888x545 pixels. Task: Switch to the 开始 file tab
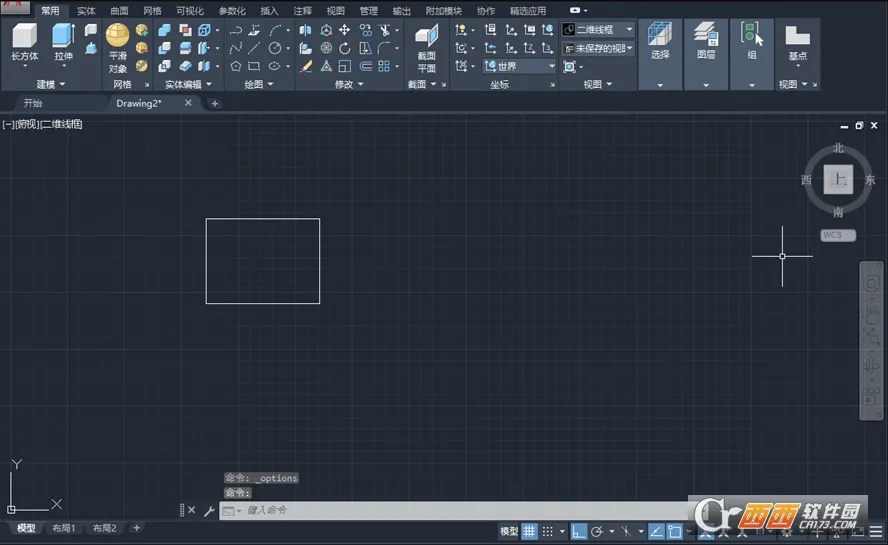(33, 103)
